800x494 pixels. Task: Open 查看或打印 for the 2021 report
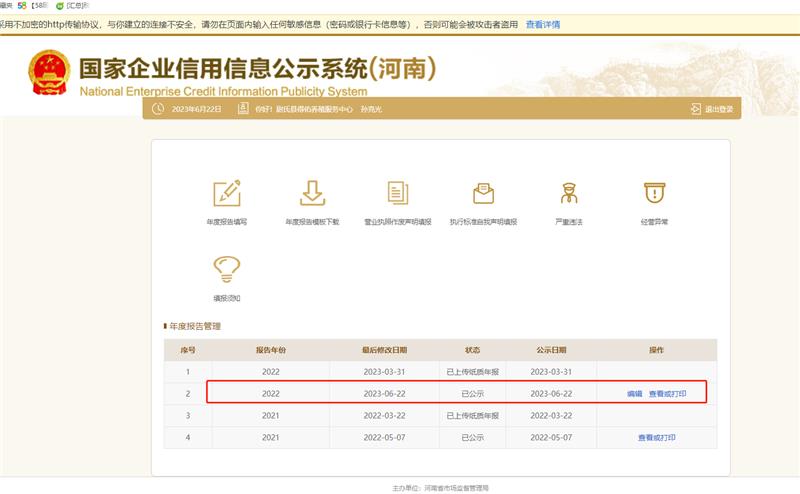tap(657, 437)
